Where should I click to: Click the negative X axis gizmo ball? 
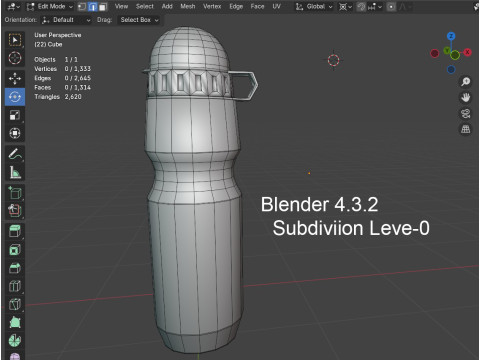(x=435, y=53)
